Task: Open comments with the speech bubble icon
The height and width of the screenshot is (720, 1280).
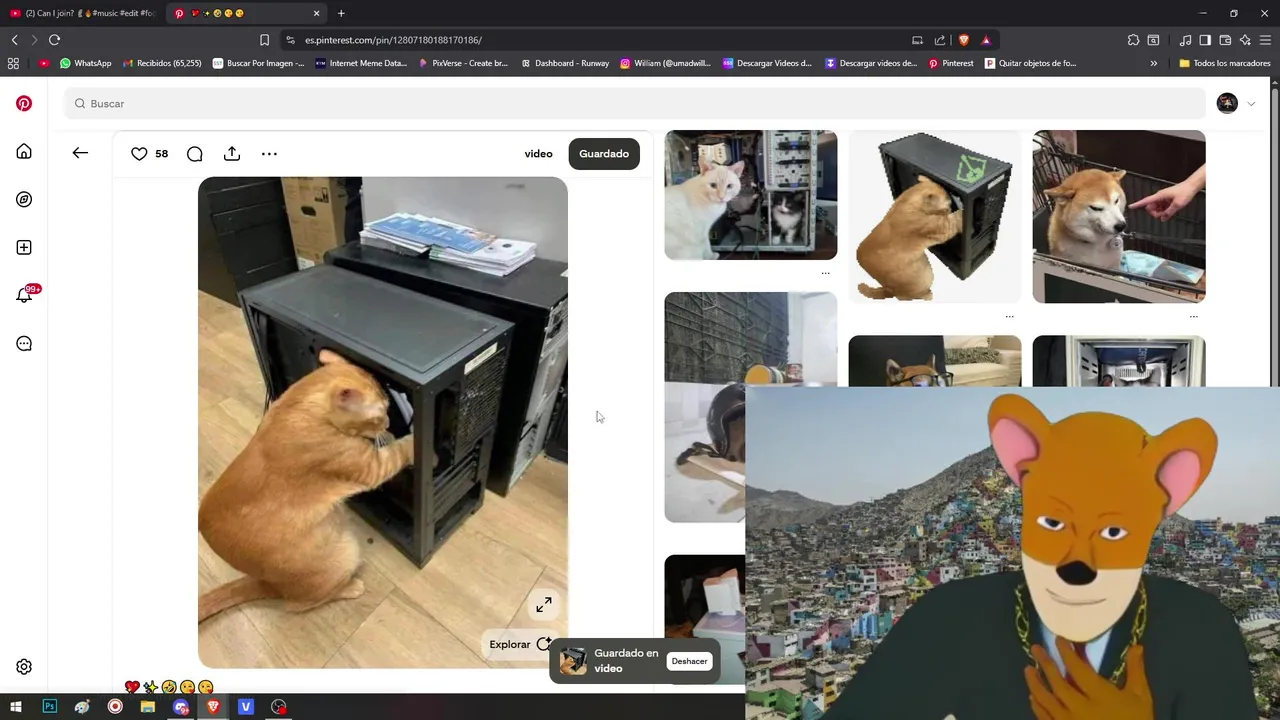Action: point(195,153)
